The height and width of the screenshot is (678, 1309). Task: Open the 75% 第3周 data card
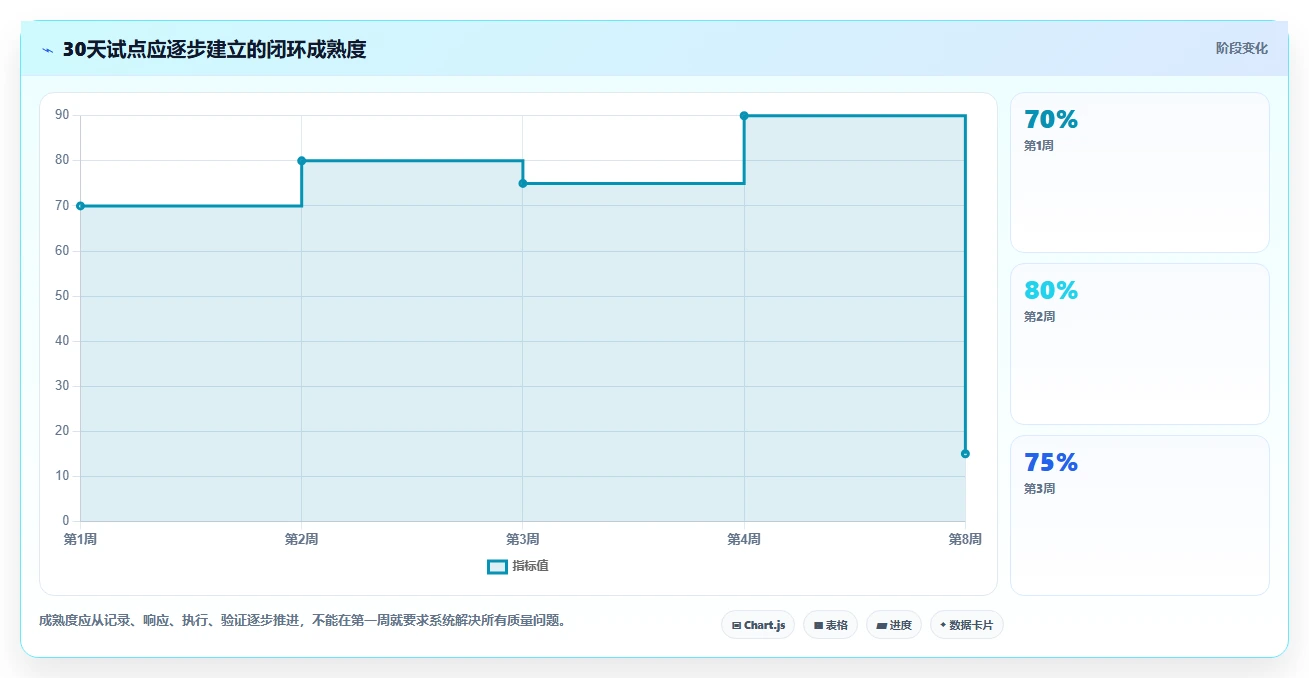[1140, 515]
